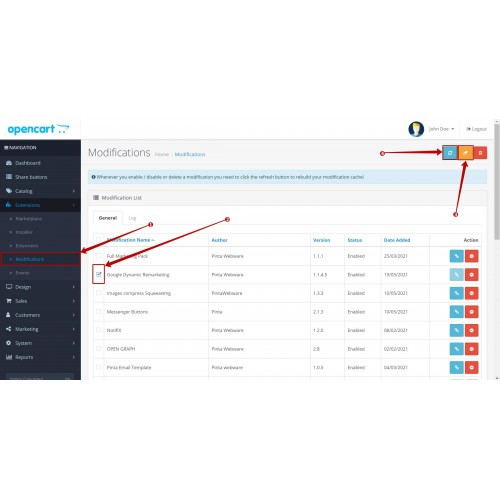This screenshot has width=500, height=500.
Task: Click the vertical scrollbar on the page's right edge
Action: 497,182
